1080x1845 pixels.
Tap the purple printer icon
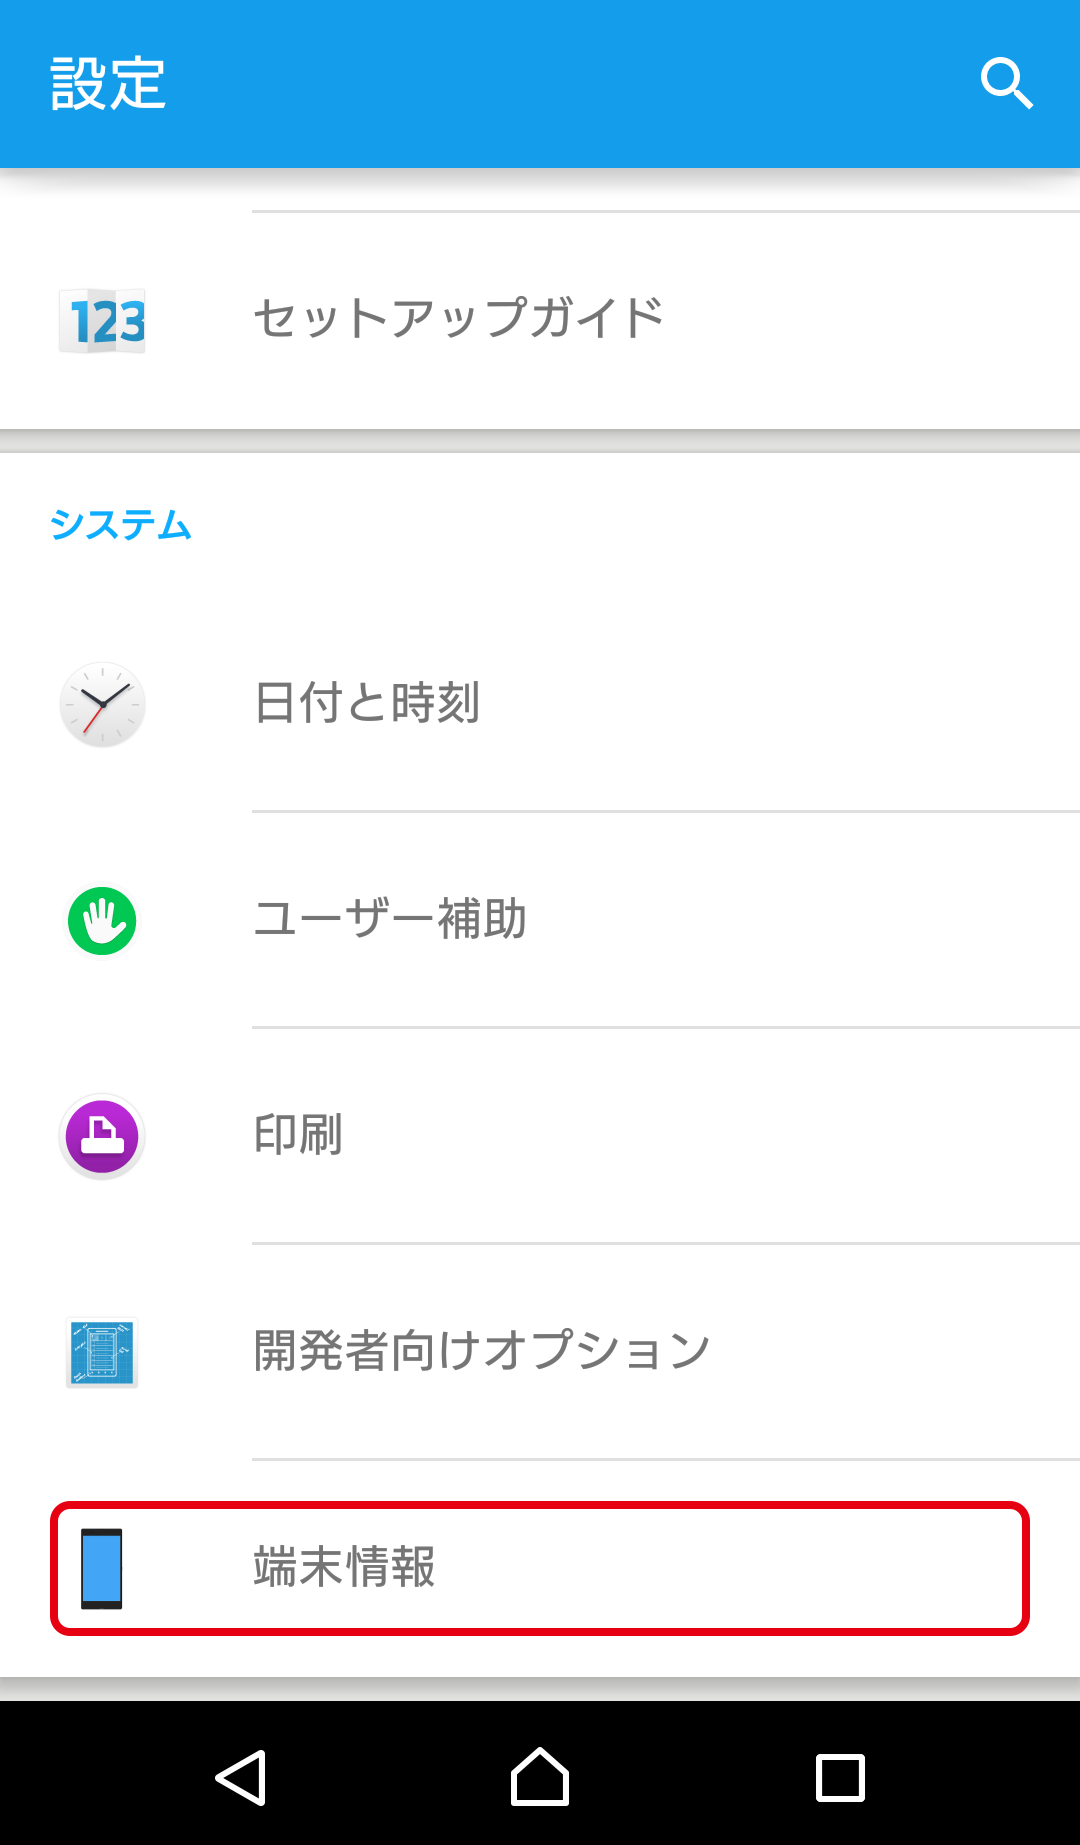coord(102,1136)
